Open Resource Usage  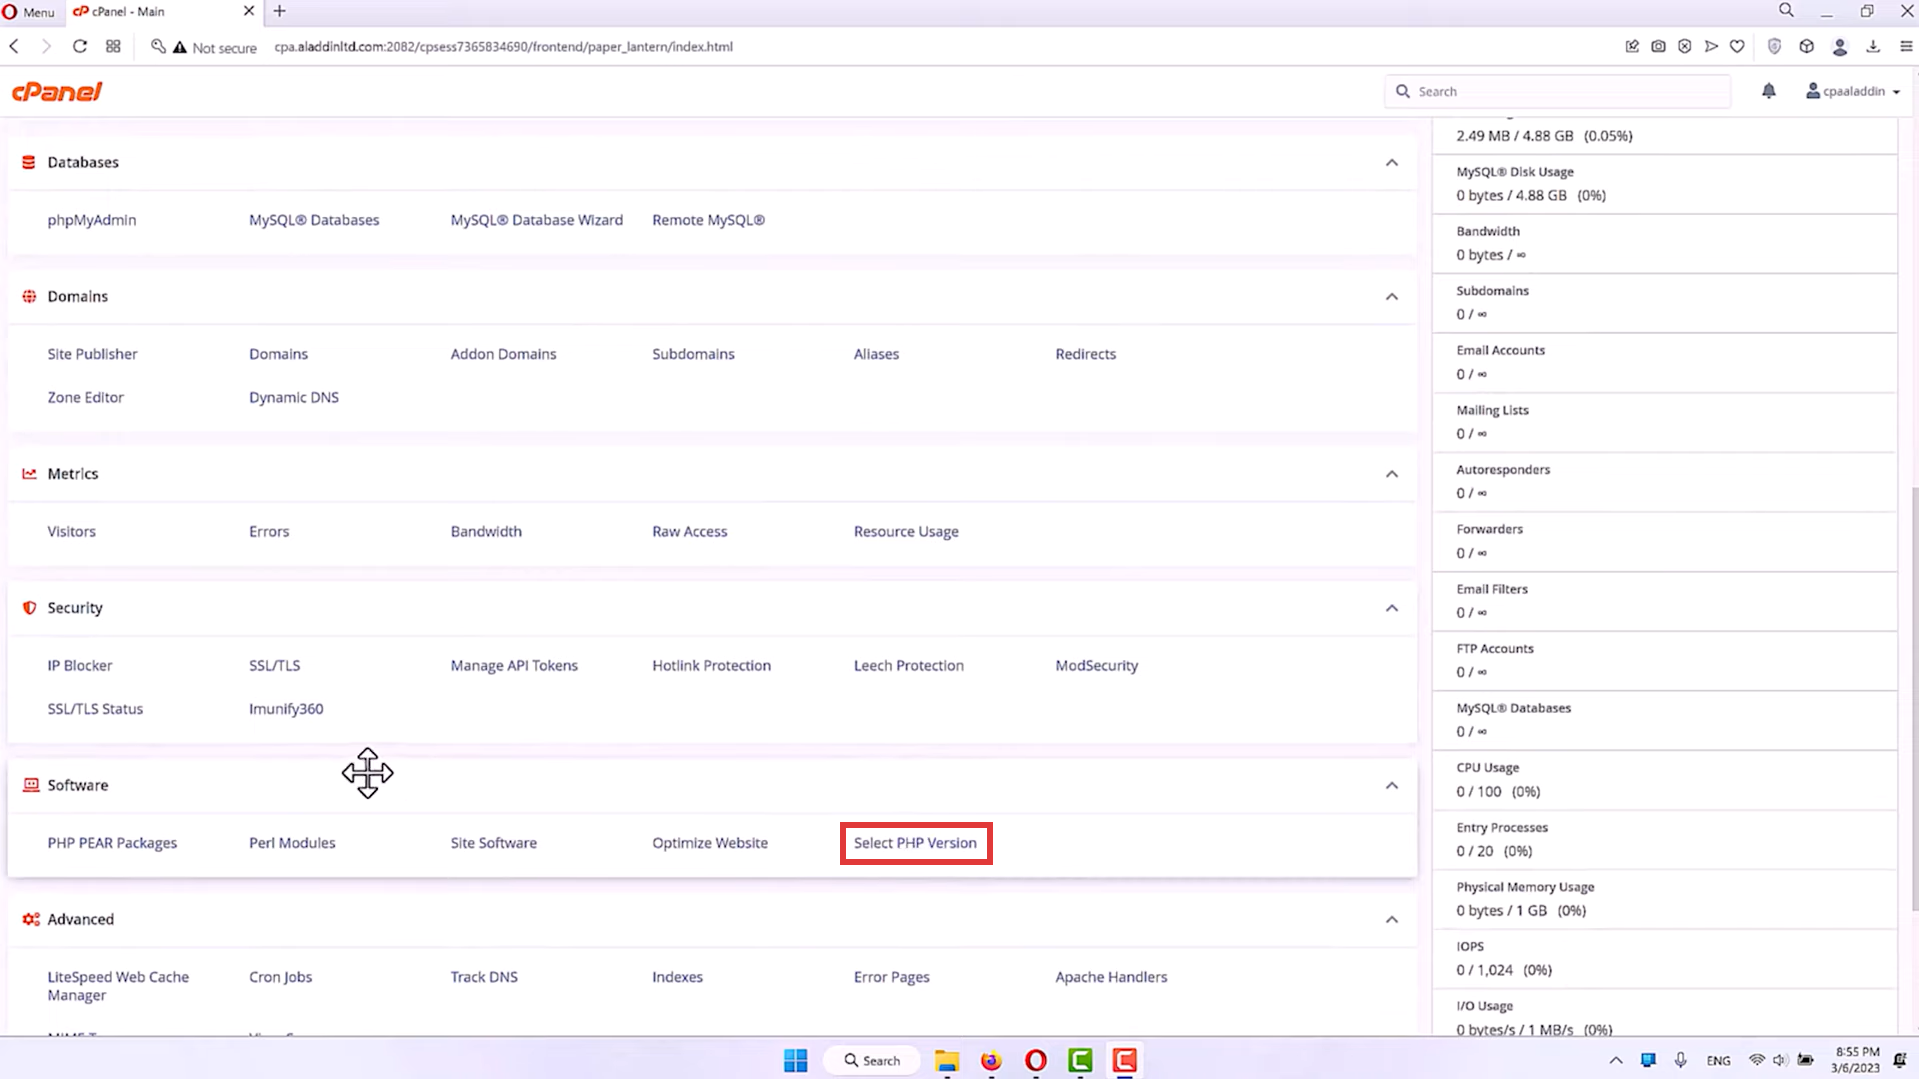coord(906,532)
